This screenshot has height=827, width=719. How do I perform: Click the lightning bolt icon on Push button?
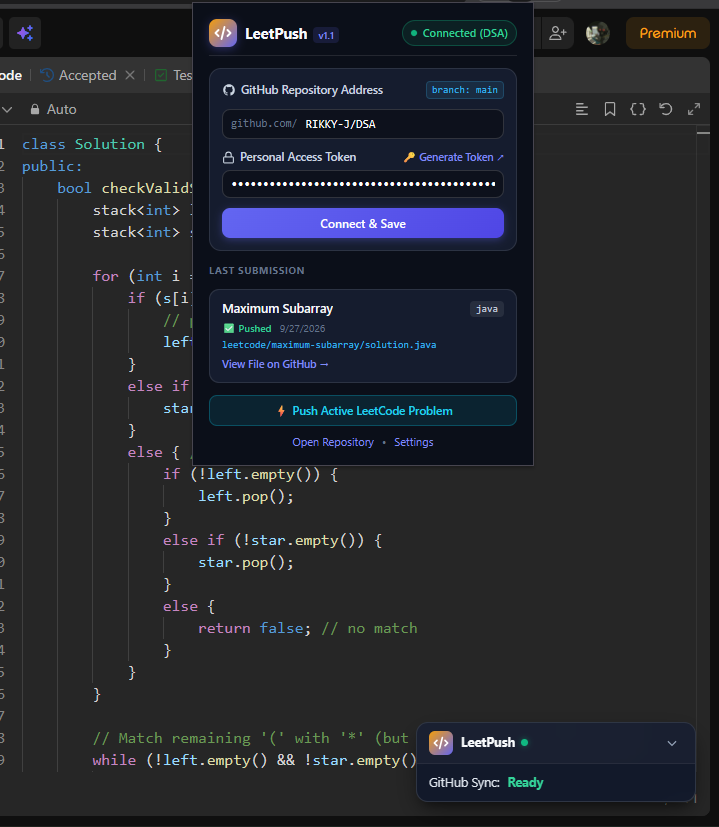click(x=281, y=411)
